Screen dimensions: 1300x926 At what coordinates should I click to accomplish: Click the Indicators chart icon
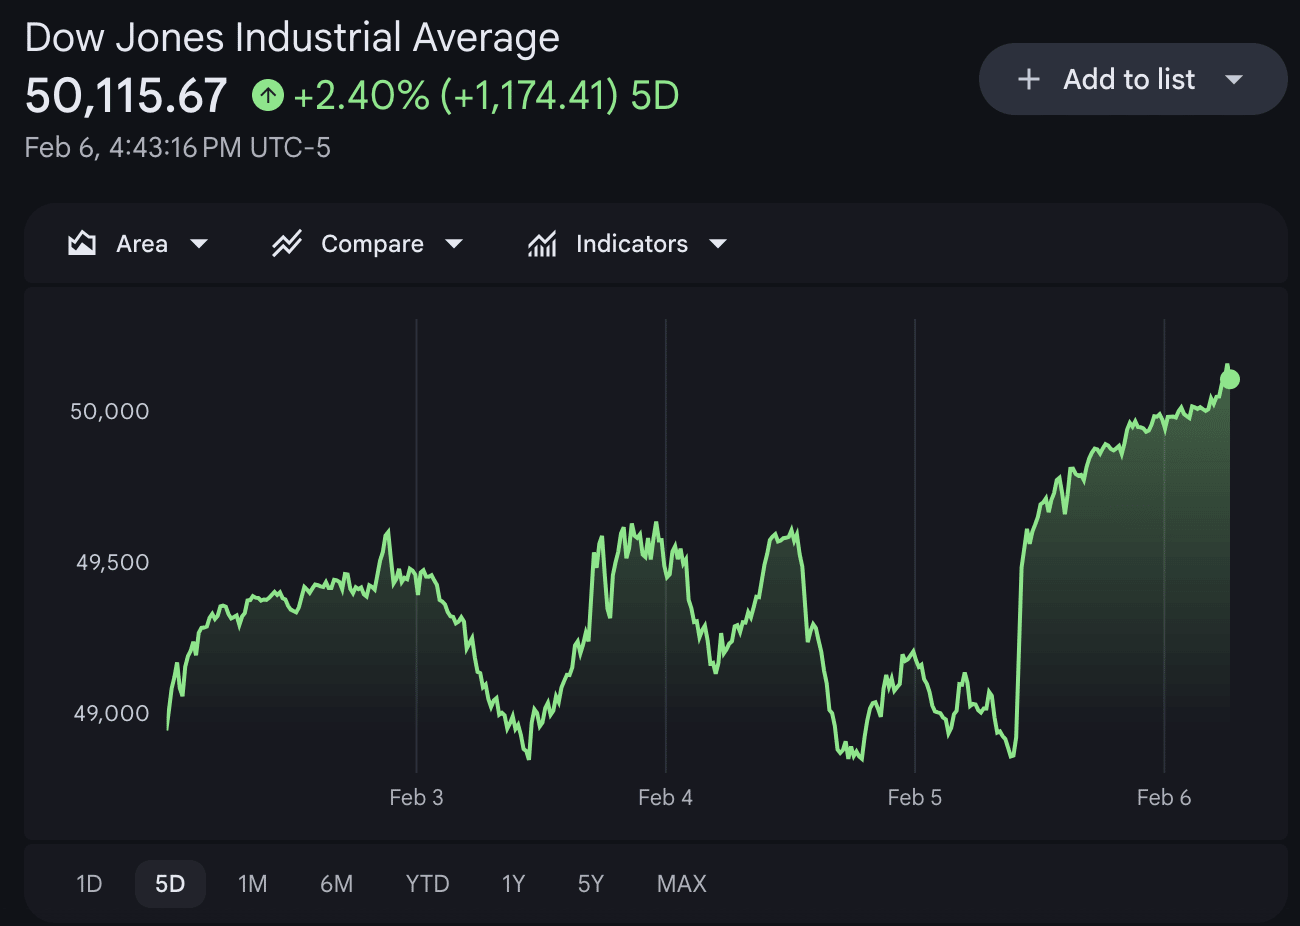click(542, 244)
